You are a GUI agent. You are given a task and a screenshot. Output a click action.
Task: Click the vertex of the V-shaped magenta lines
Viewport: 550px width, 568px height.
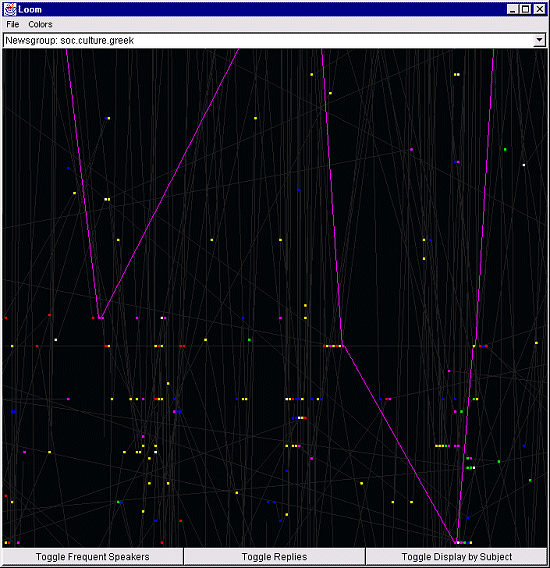[100, 318]
